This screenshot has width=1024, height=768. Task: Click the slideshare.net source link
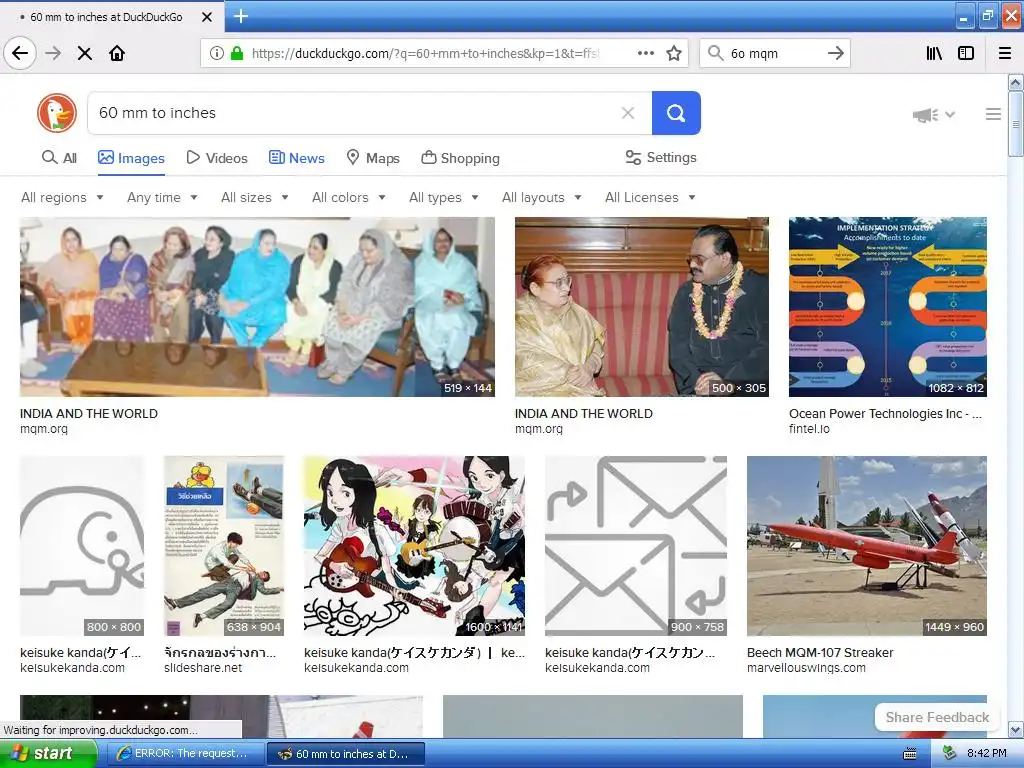[x=203, y=668]
